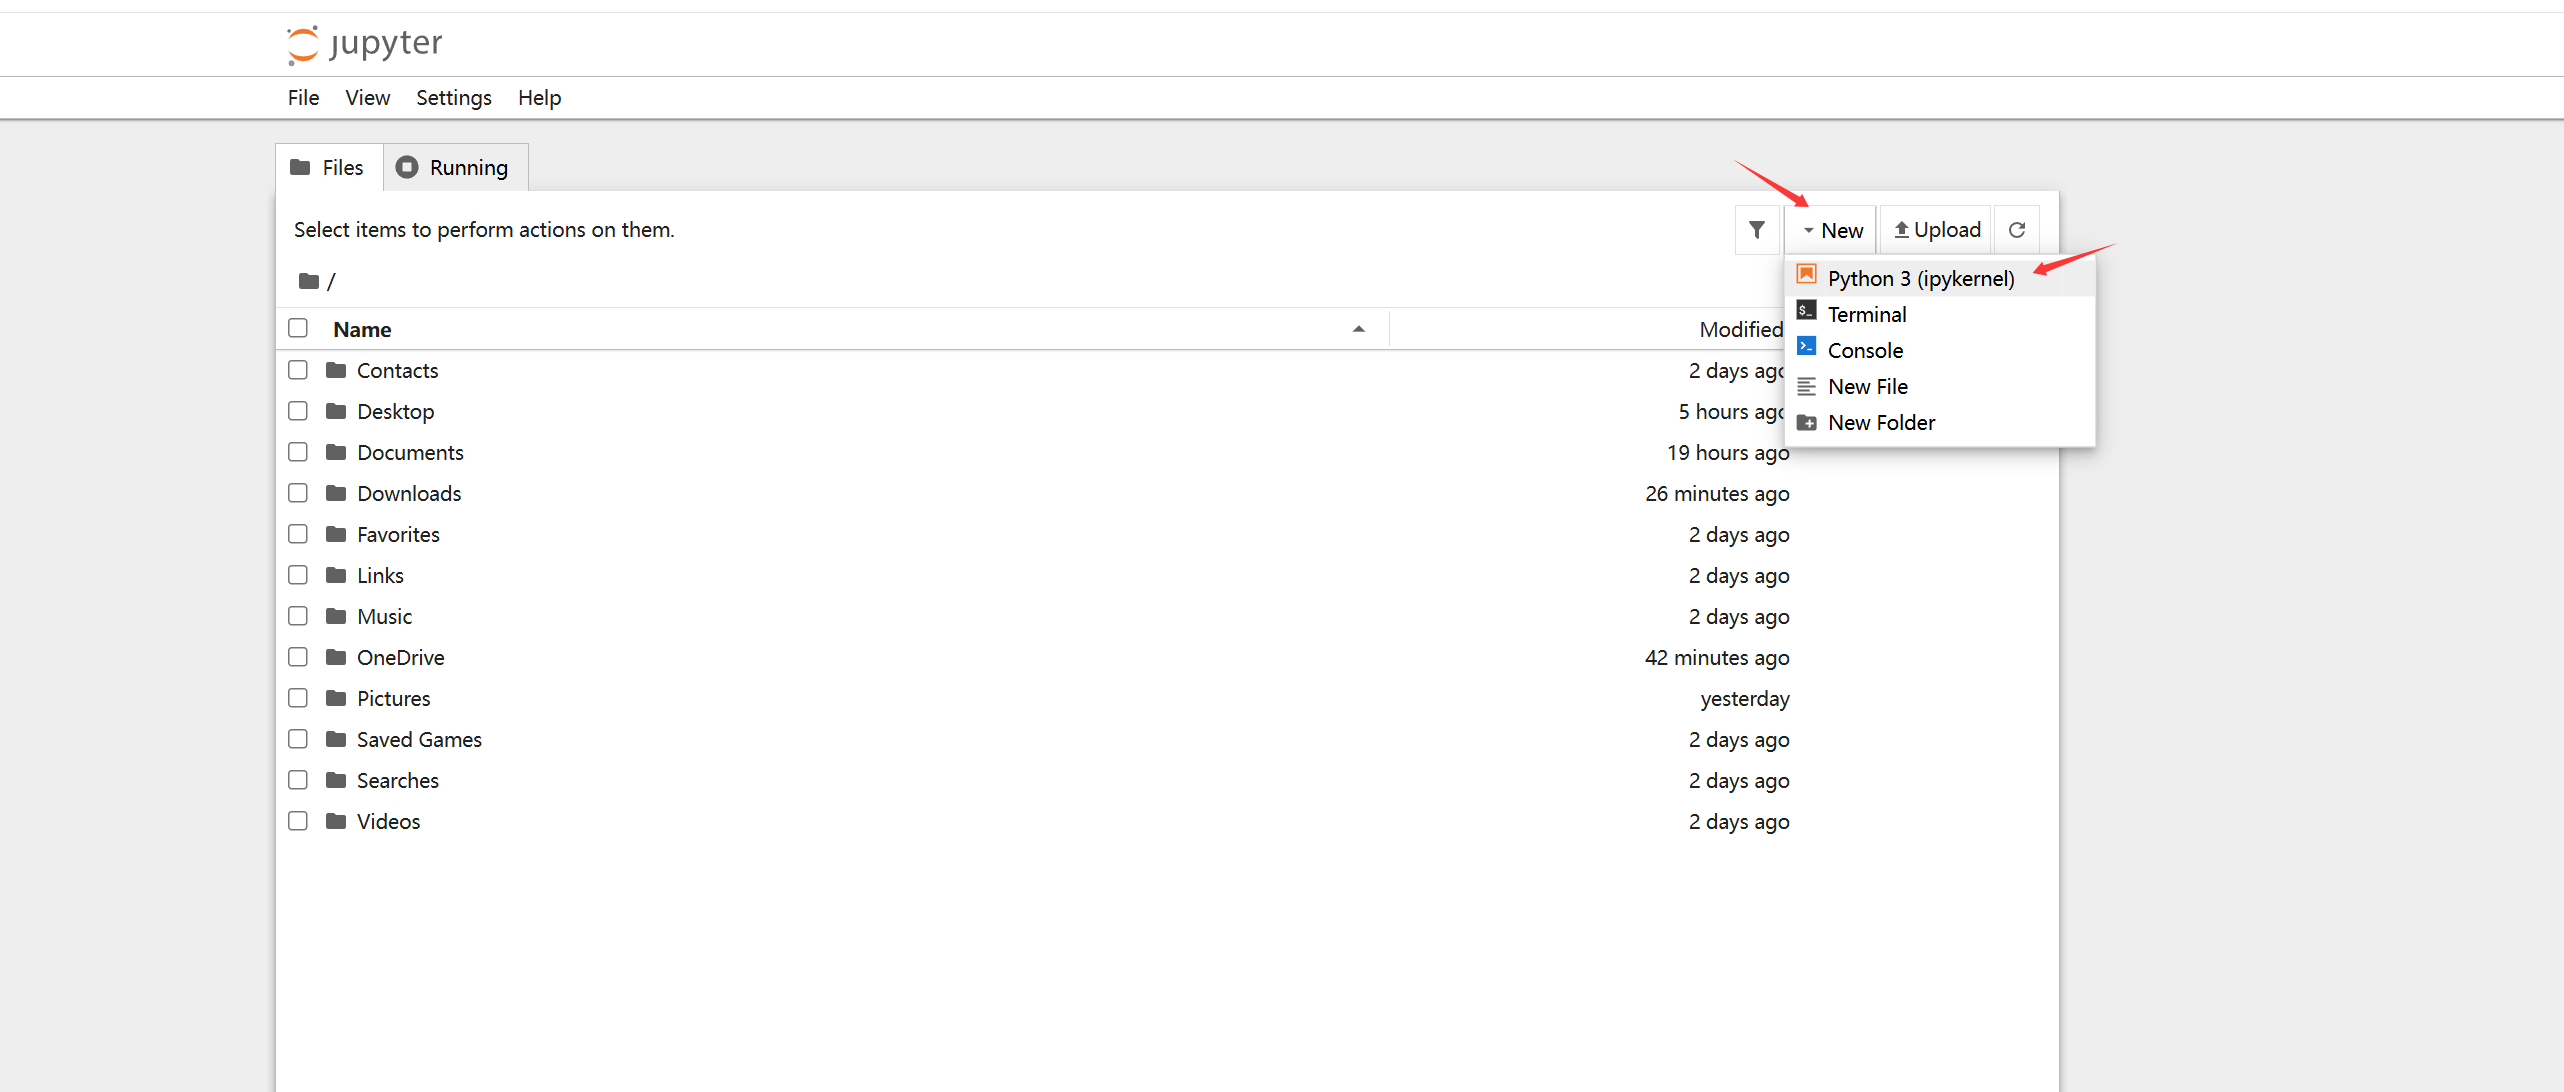
Task: Click the root folder breadcrumb icon
Action: [x=308, y=282]
